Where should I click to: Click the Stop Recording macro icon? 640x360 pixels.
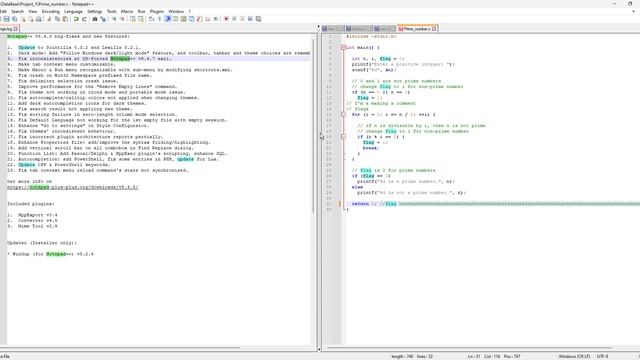click(234, 19)
